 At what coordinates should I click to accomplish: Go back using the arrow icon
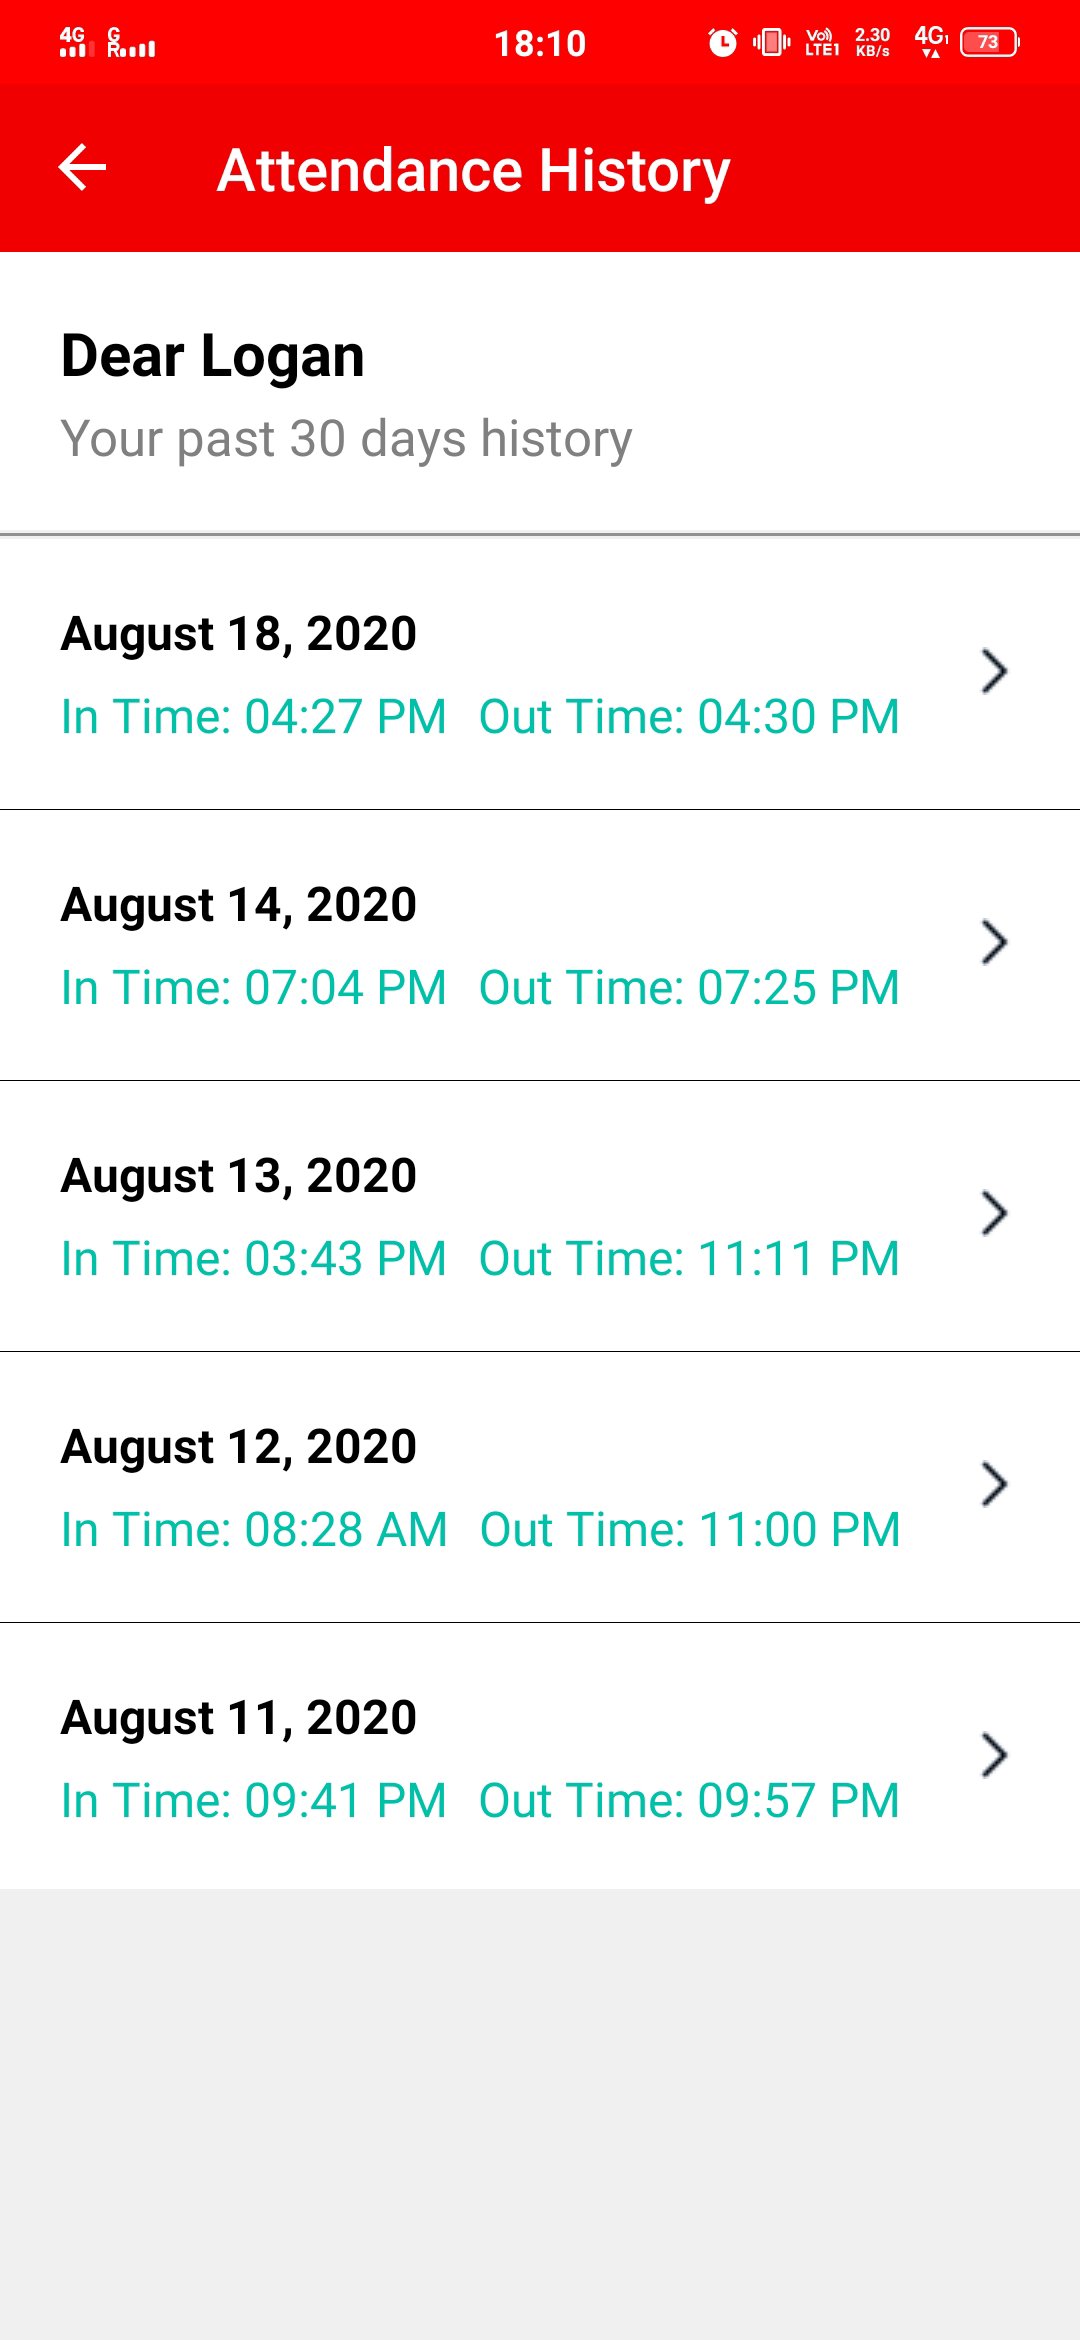[x=82, y=168]
